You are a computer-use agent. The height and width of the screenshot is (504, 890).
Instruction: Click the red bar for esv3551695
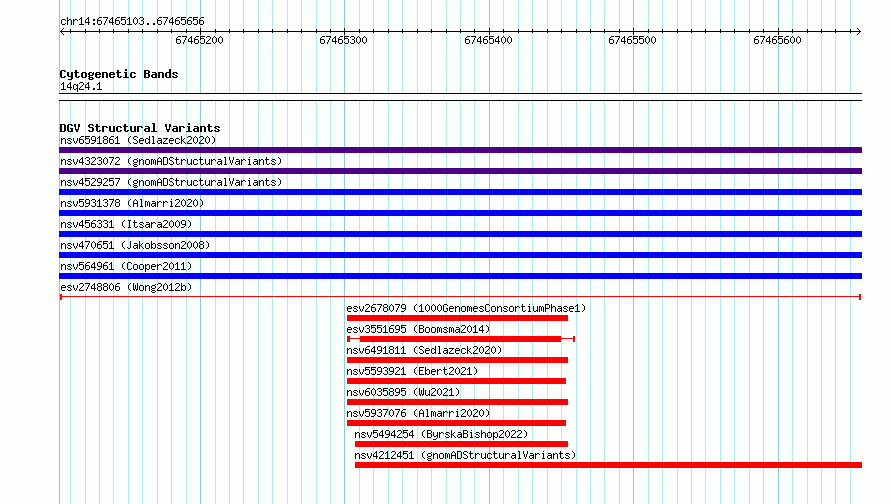[x=460, y=339]
